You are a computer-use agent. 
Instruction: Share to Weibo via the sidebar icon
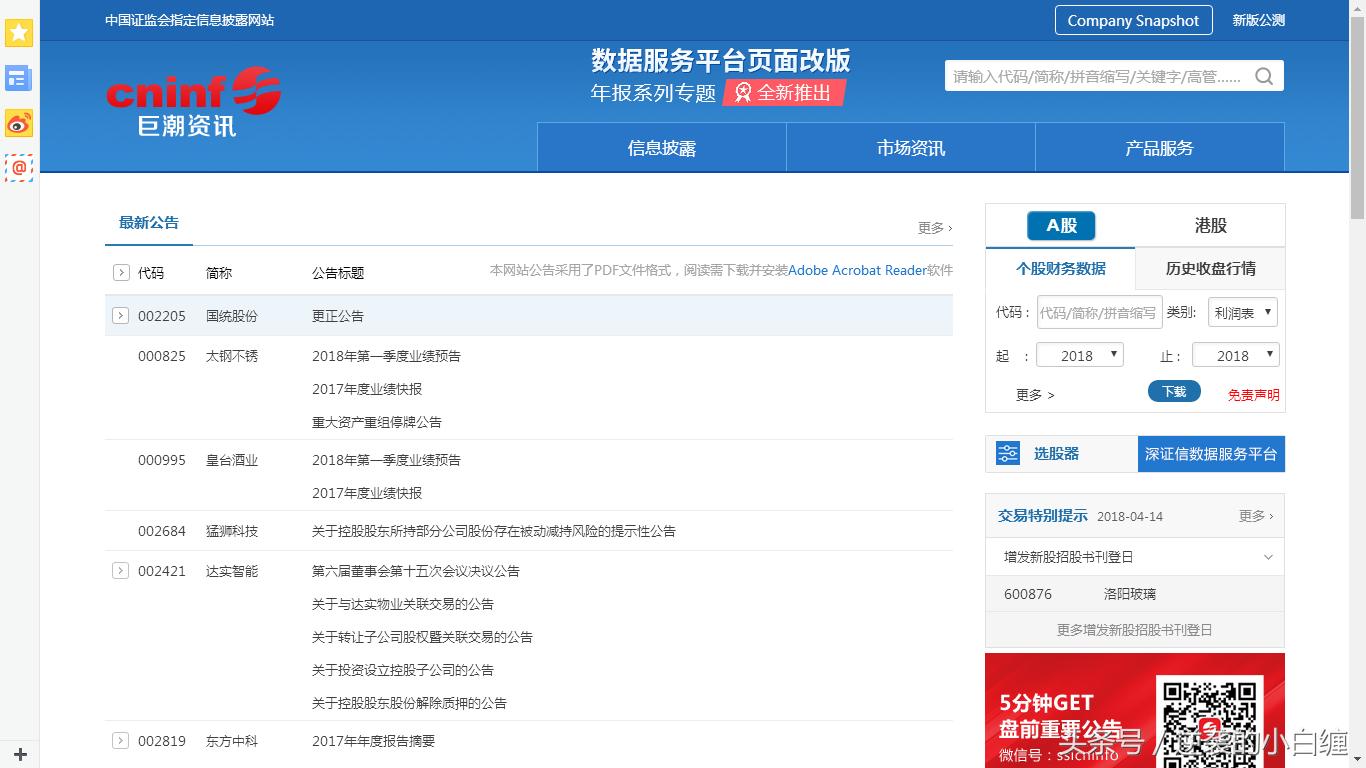click(x=18, y=124)
